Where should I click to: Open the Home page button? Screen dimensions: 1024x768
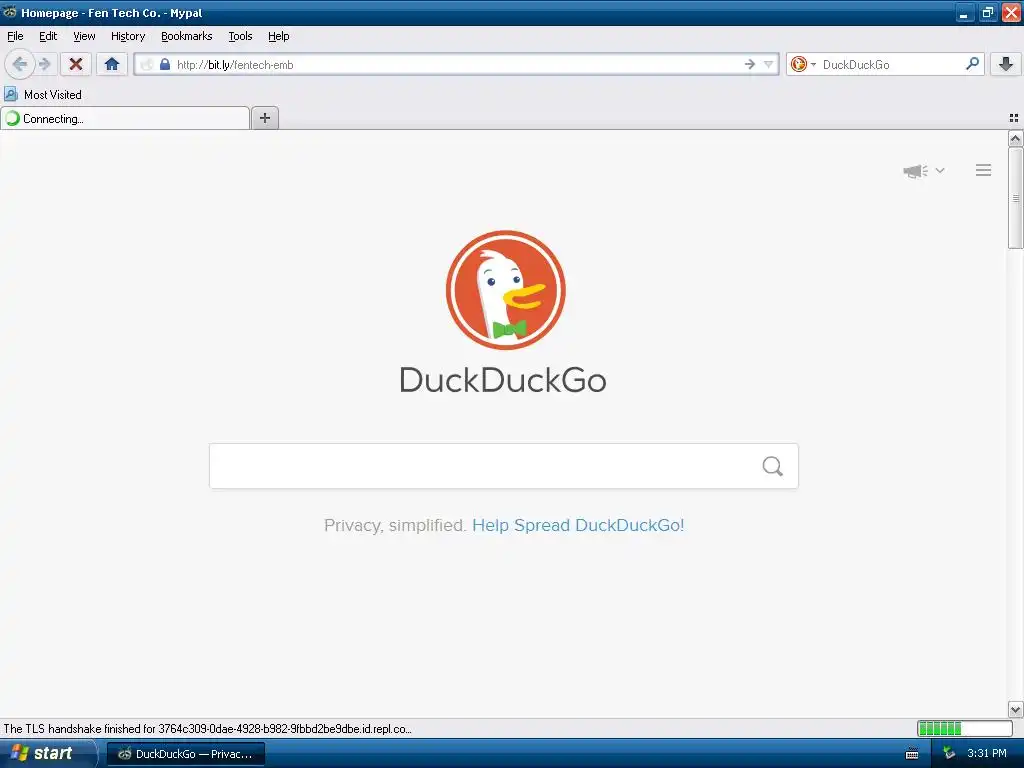click(112, 64)
